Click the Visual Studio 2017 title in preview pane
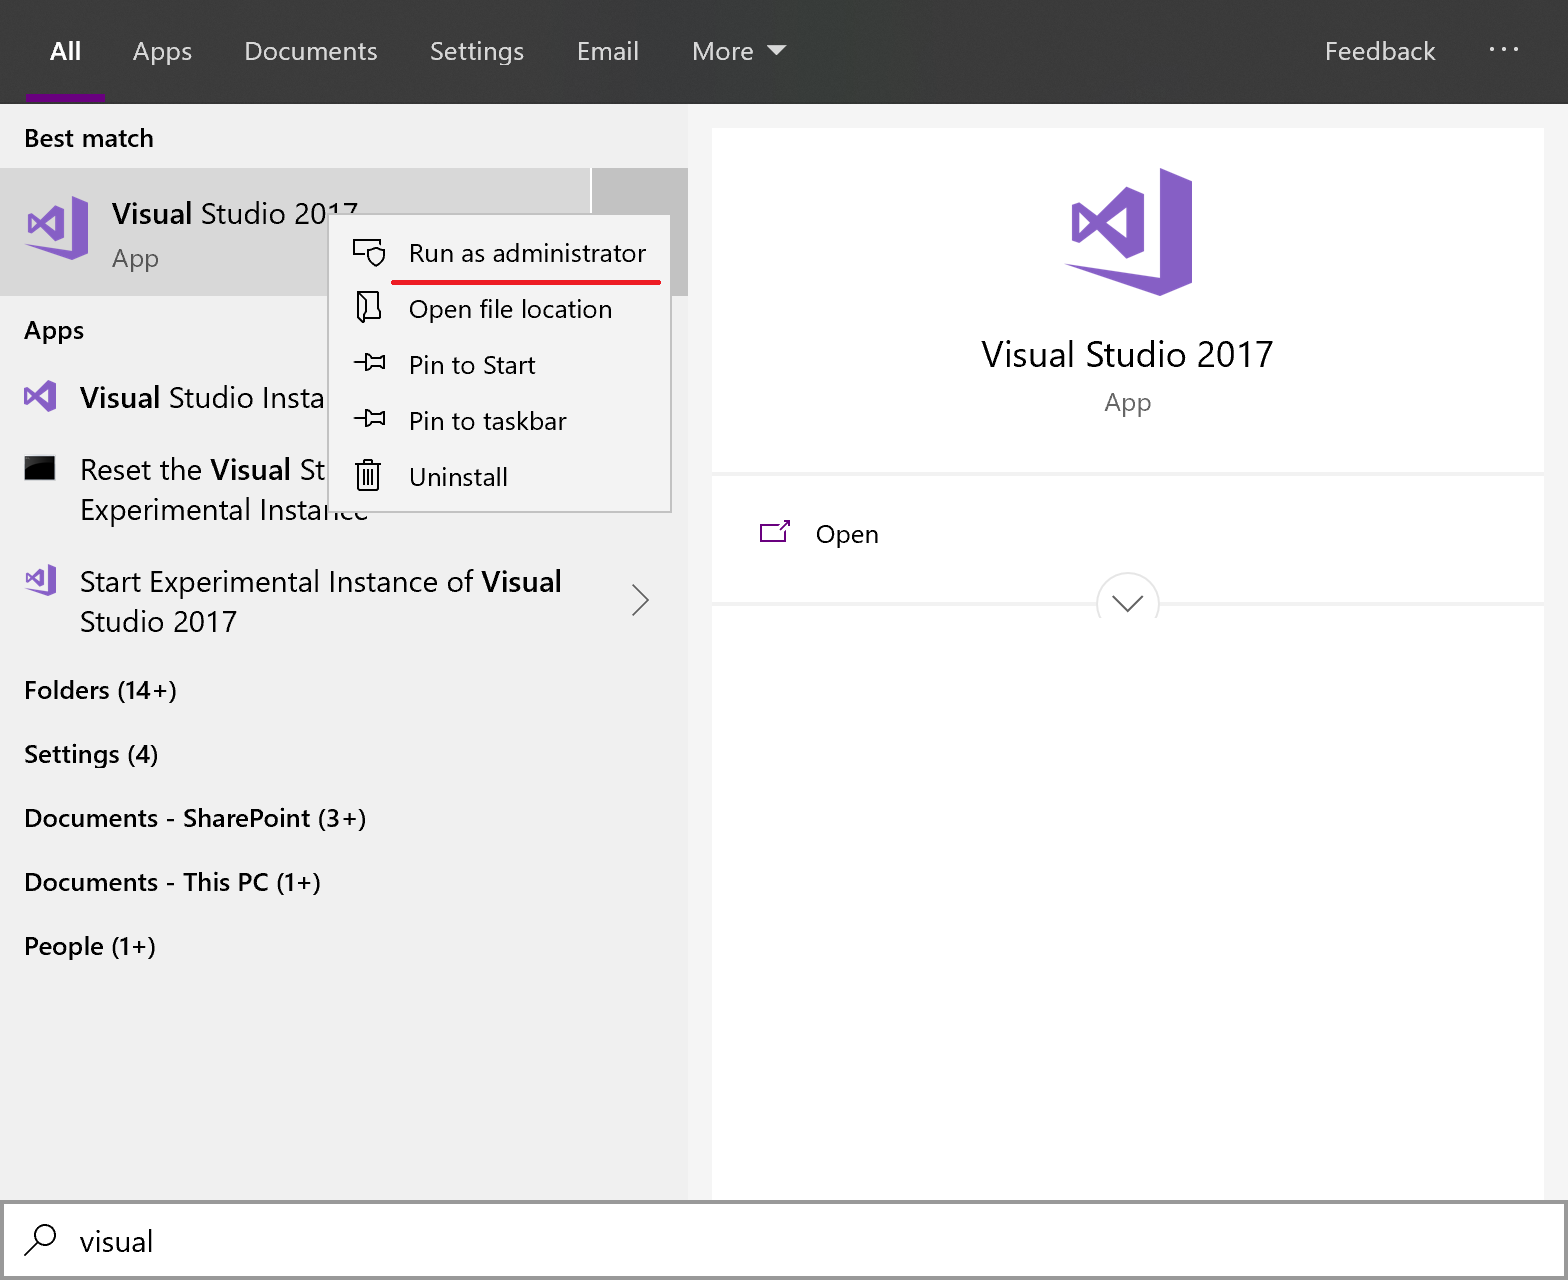1568x1280 pixels. pos(1127,354)
